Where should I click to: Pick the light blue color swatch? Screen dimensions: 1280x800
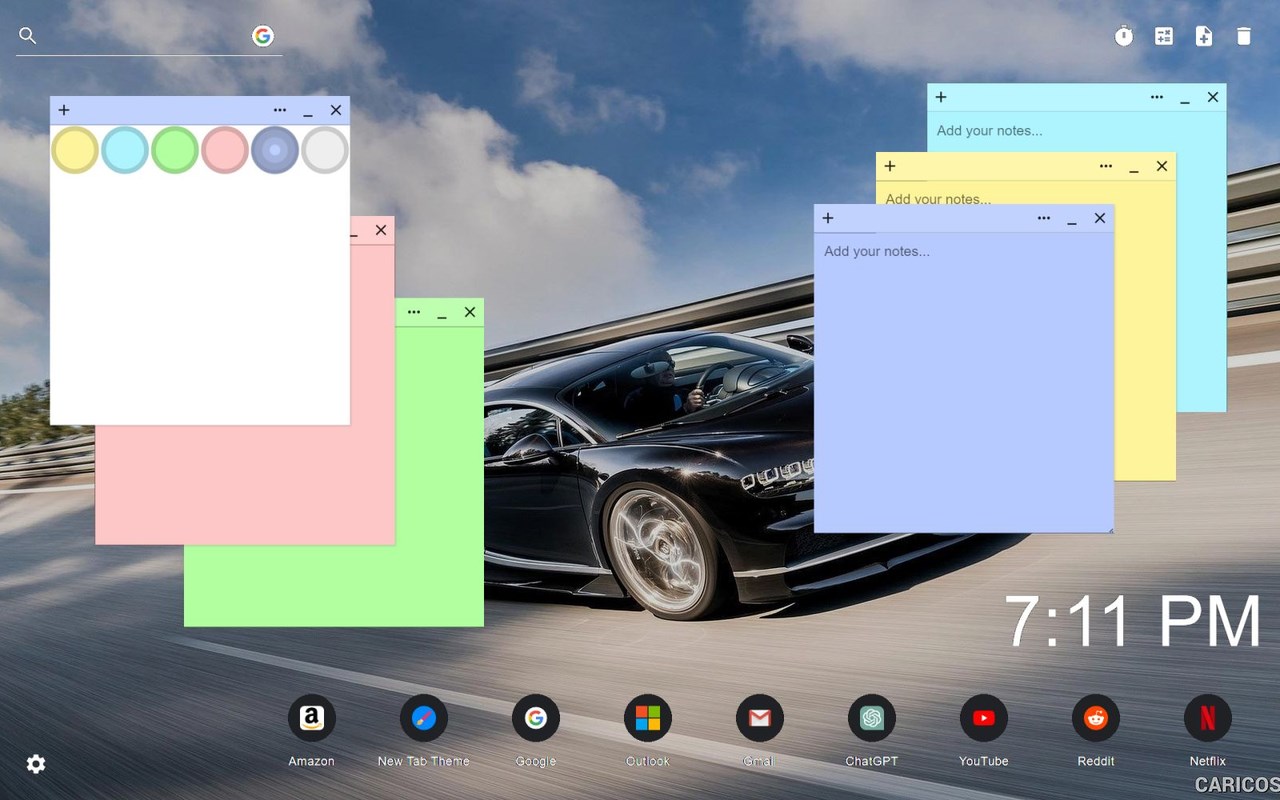click(125, 150)
